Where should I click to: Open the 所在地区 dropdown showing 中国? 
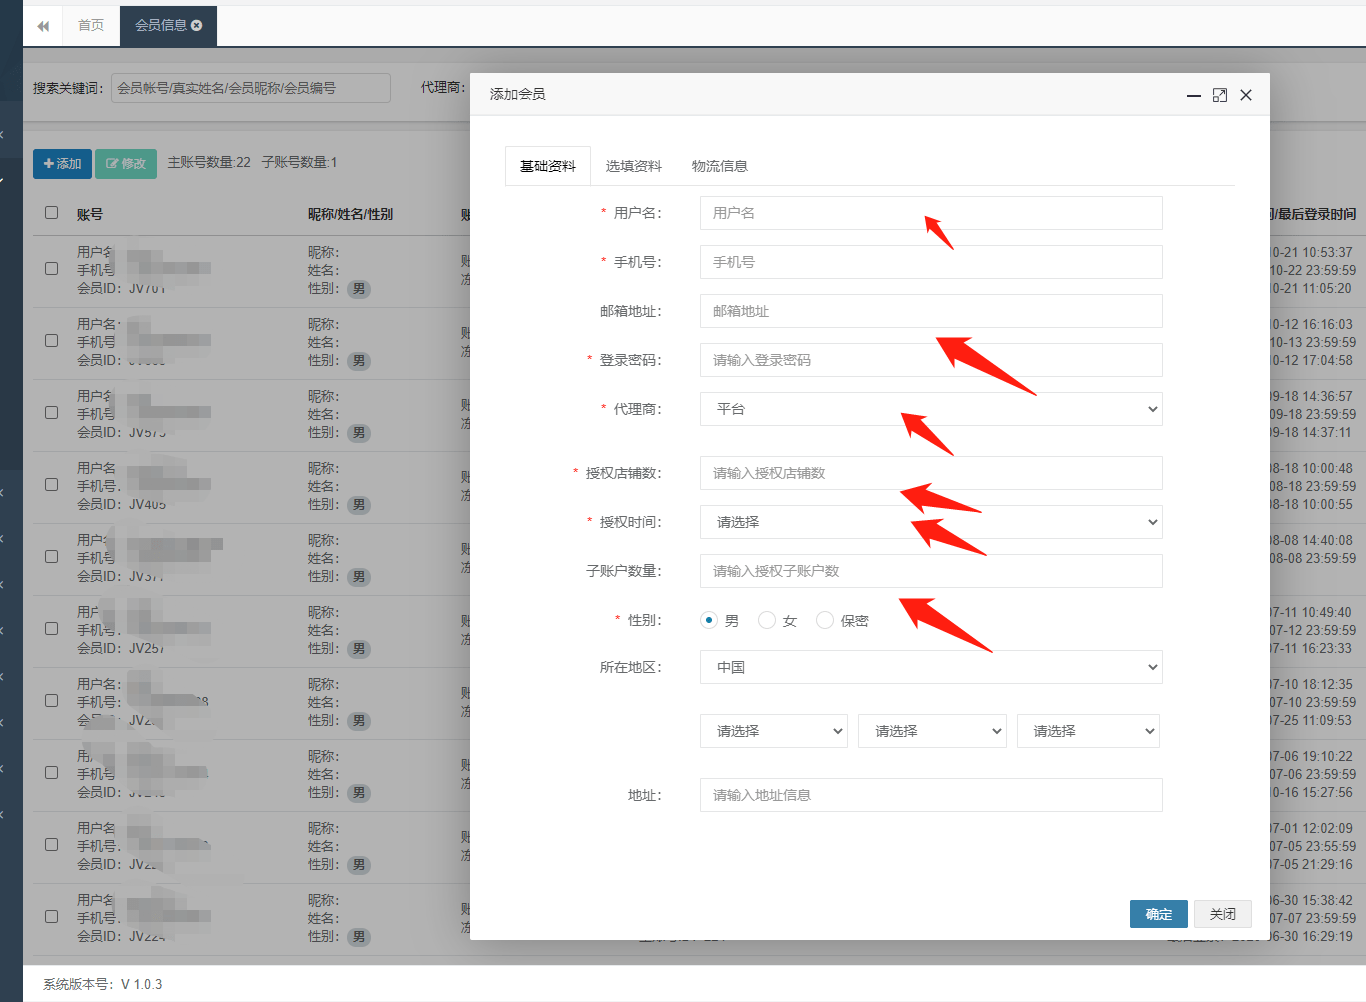pos(930,667)
